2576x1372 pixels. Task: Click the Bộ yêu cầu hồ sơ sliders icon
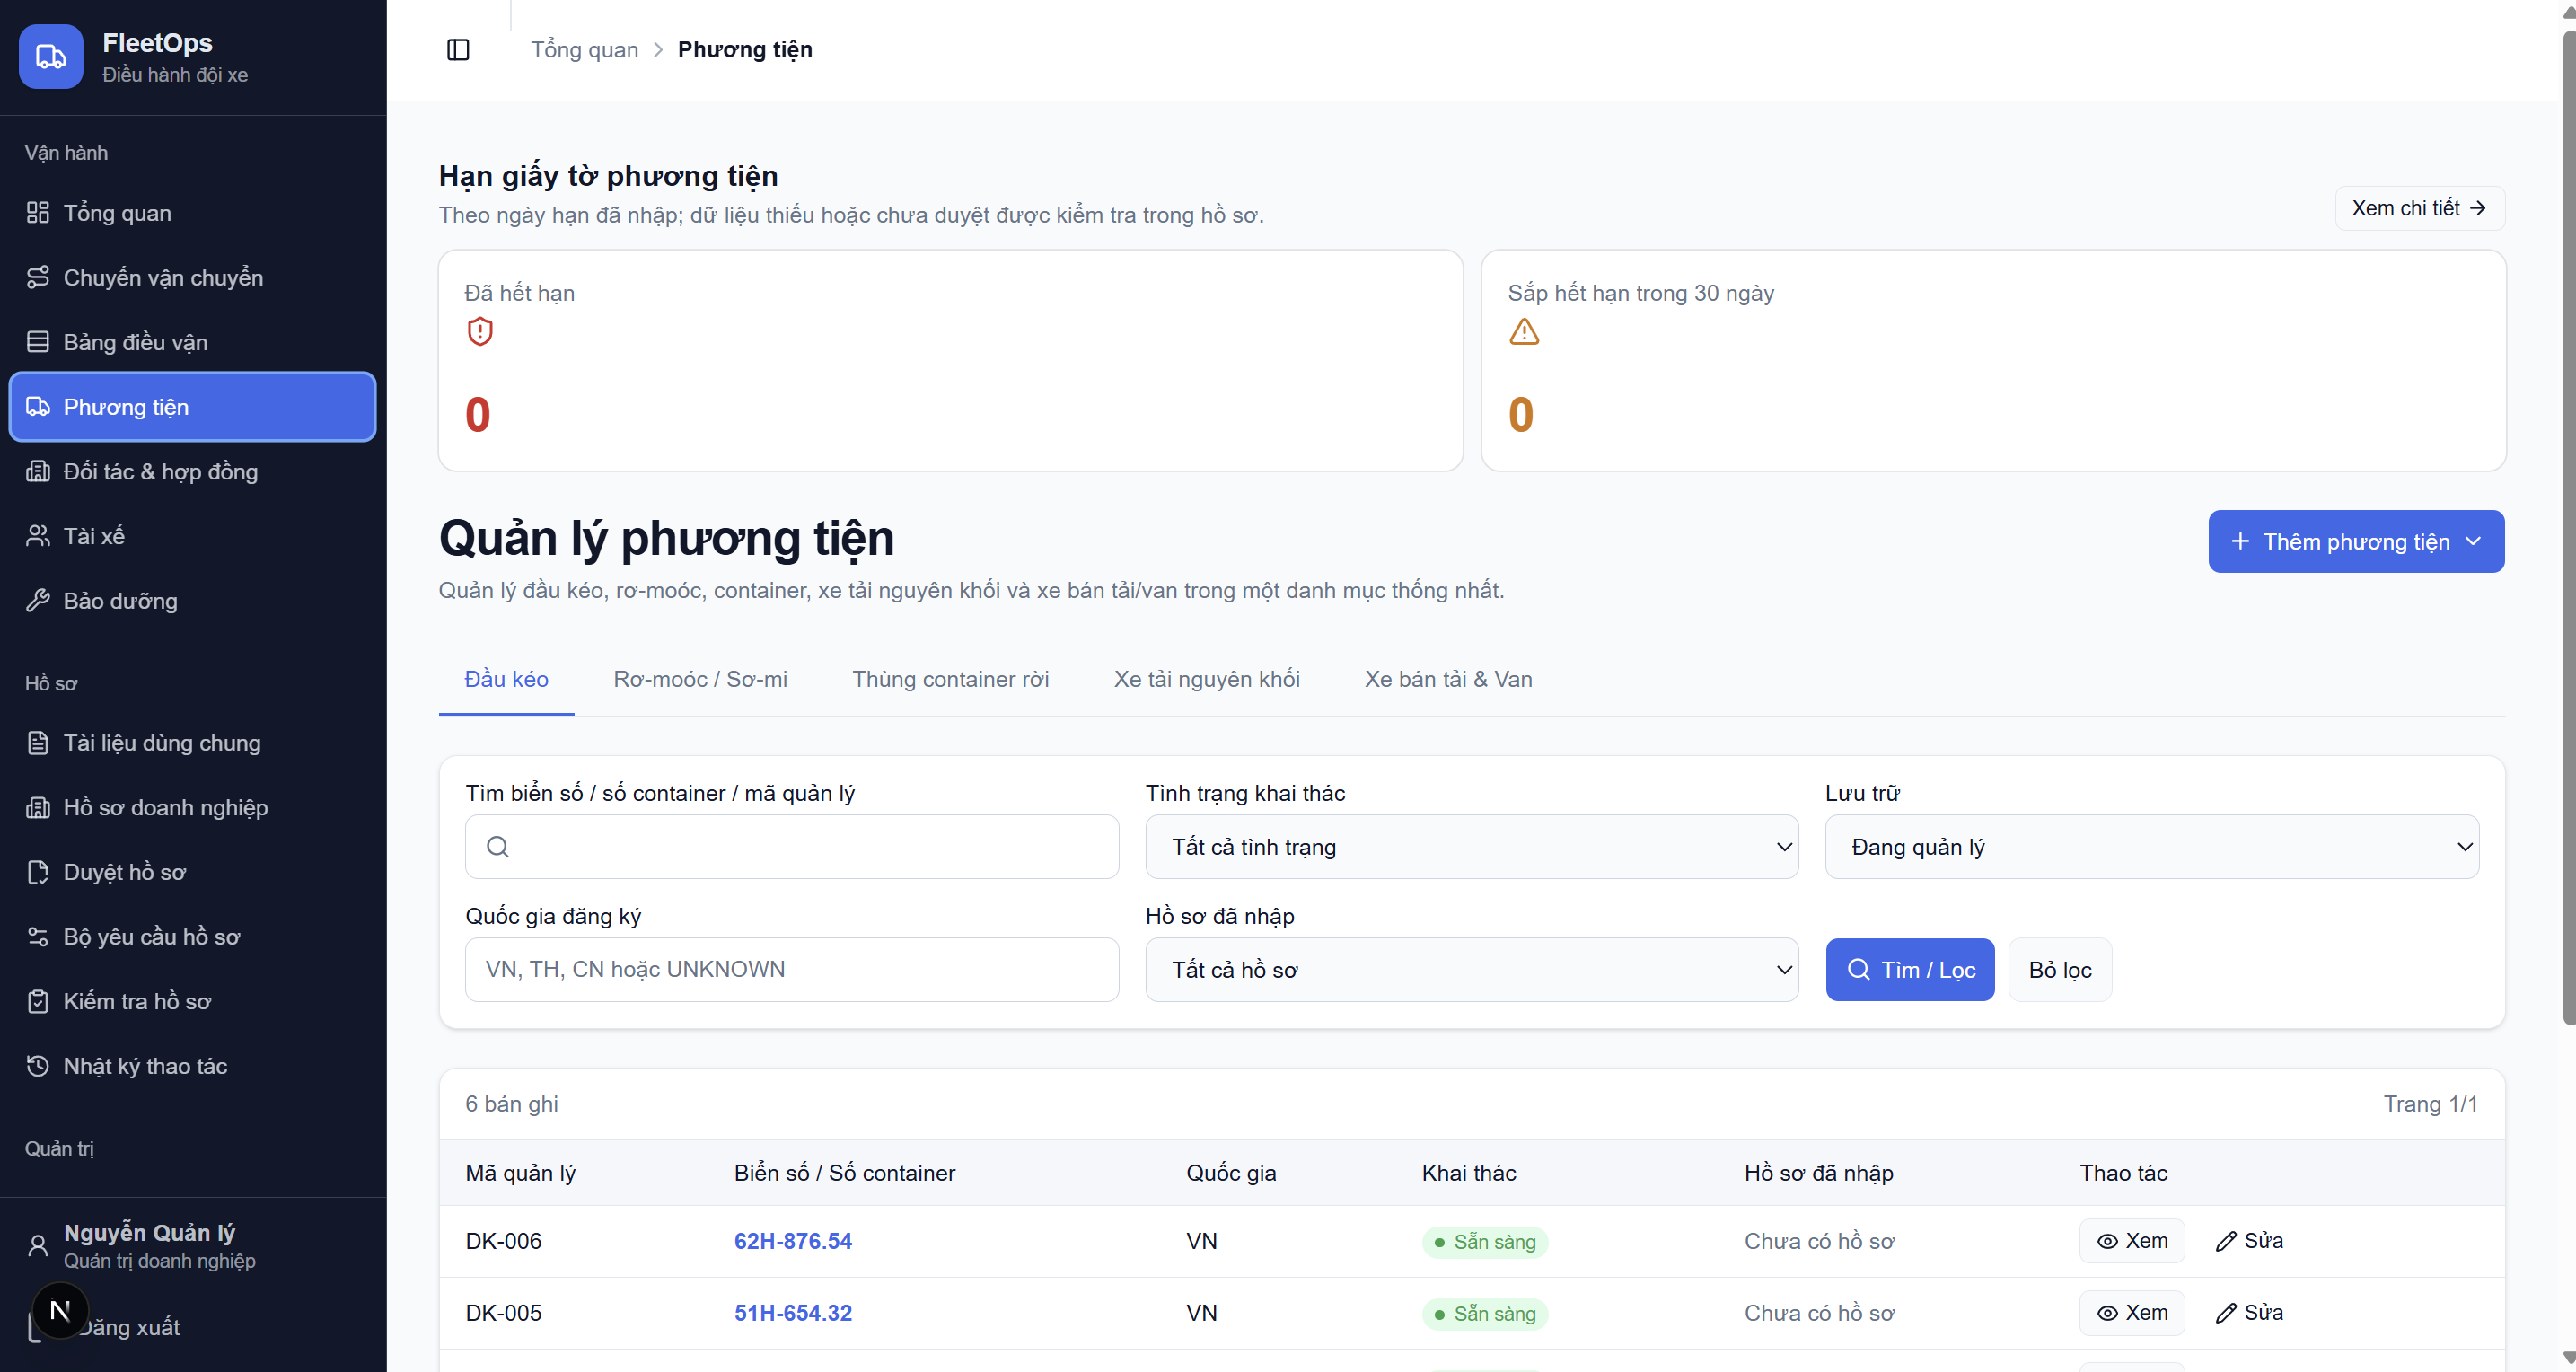[x=38, y=937]
